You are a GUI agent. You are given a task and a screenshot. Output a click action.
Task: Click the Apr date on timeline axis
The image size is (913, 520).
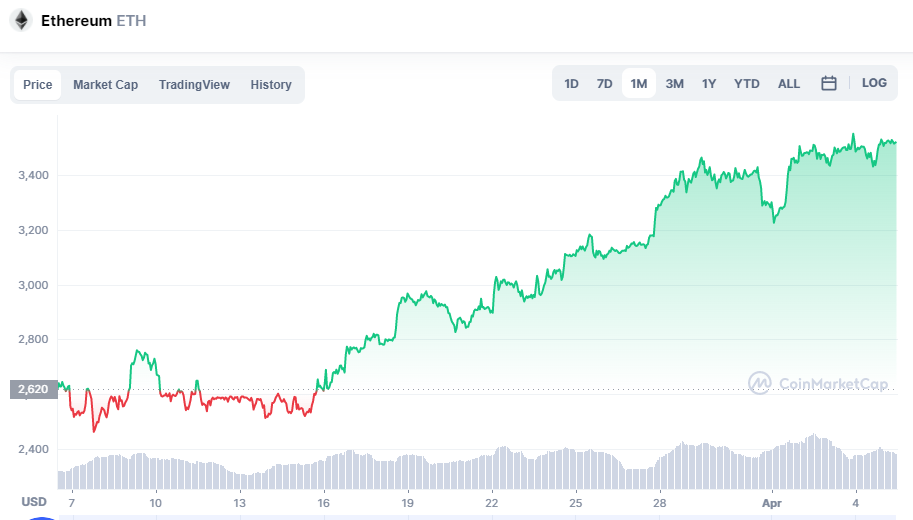point(772,502)
